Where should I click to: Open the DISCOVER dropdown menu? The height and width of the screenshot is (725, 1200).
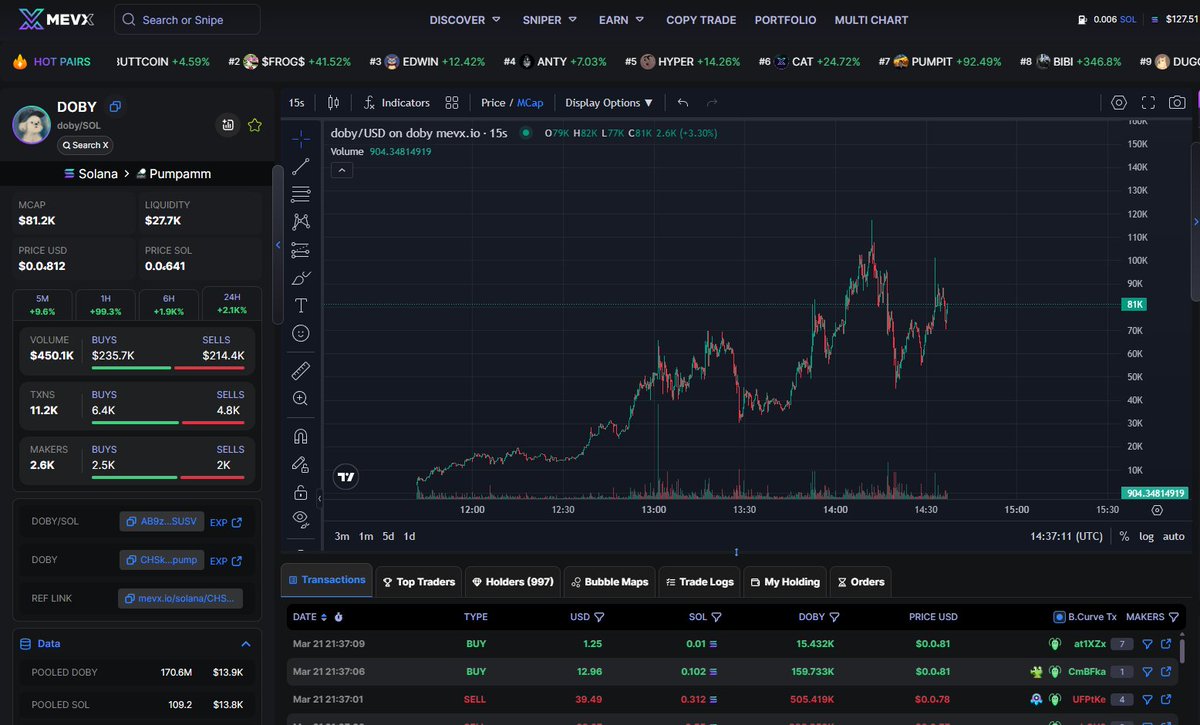(x=465, y=20)
